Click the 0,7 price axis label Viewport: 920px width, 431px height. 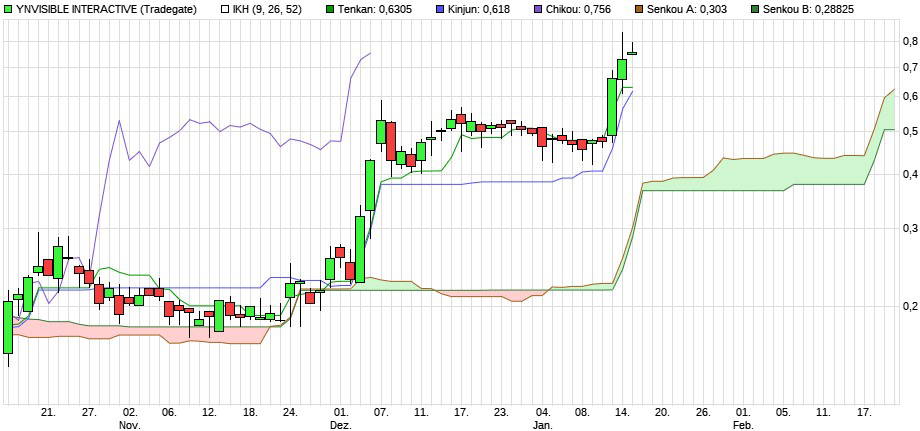pos(910,67)
